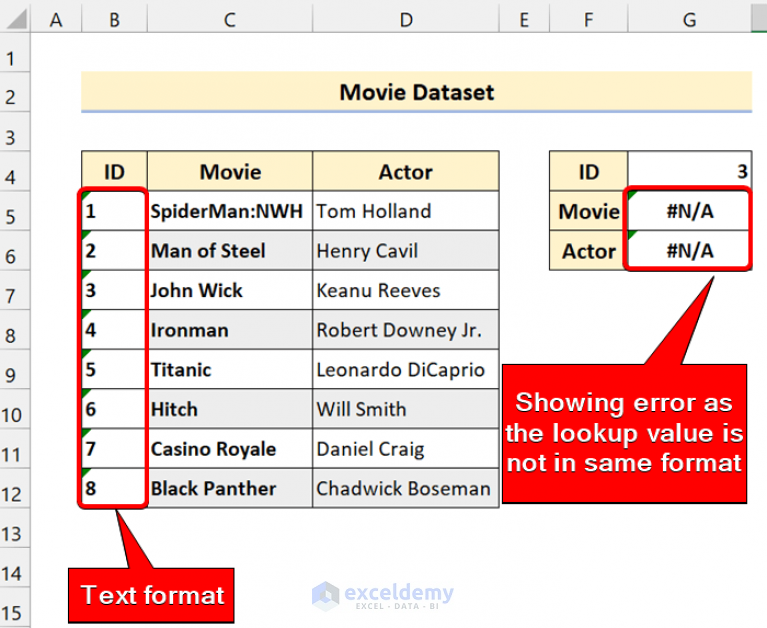Viewport: 767px width, 628px height.
Task: Select the ID cell containing 8
Action: (114, 488)
